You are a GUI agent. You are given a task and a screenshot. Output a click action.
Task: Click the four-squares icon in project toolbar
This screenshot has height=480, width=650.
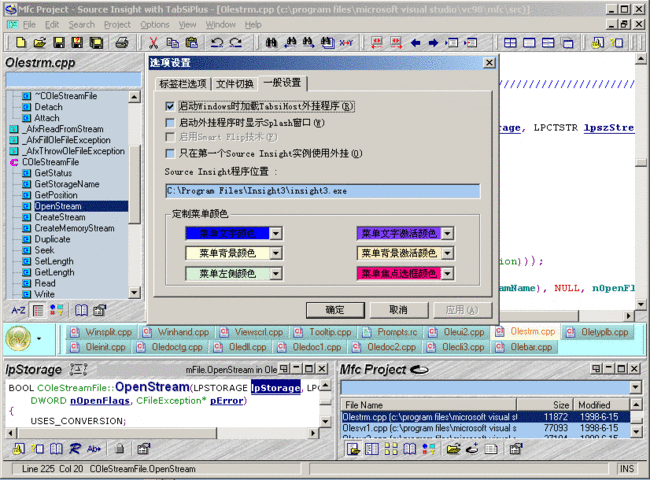click(391, 448)
